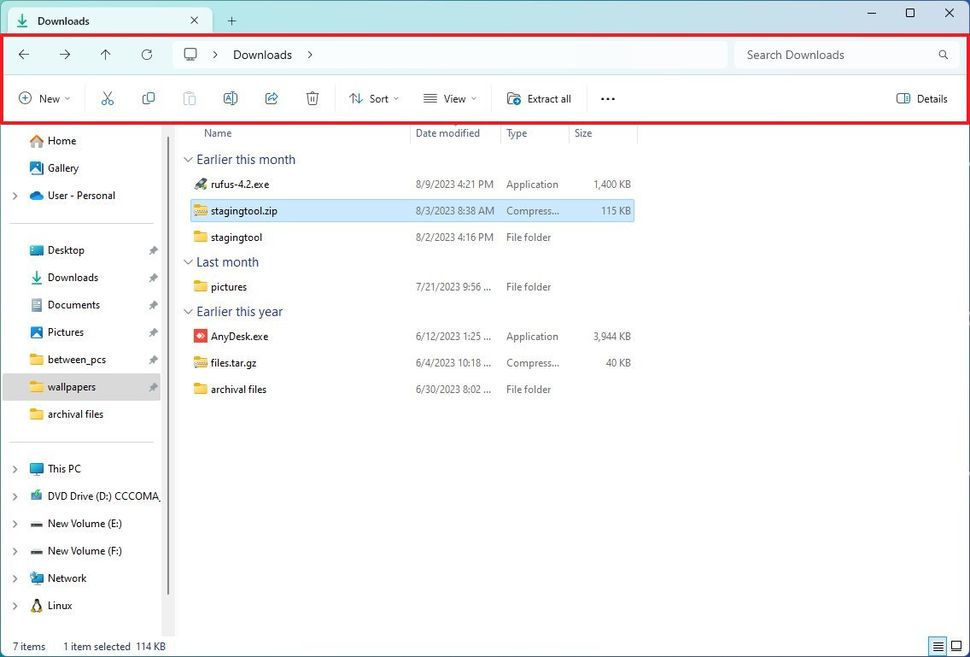Click the Downloads window tab
This screenshot has height=657, width=970.
[x=110, y=20]
